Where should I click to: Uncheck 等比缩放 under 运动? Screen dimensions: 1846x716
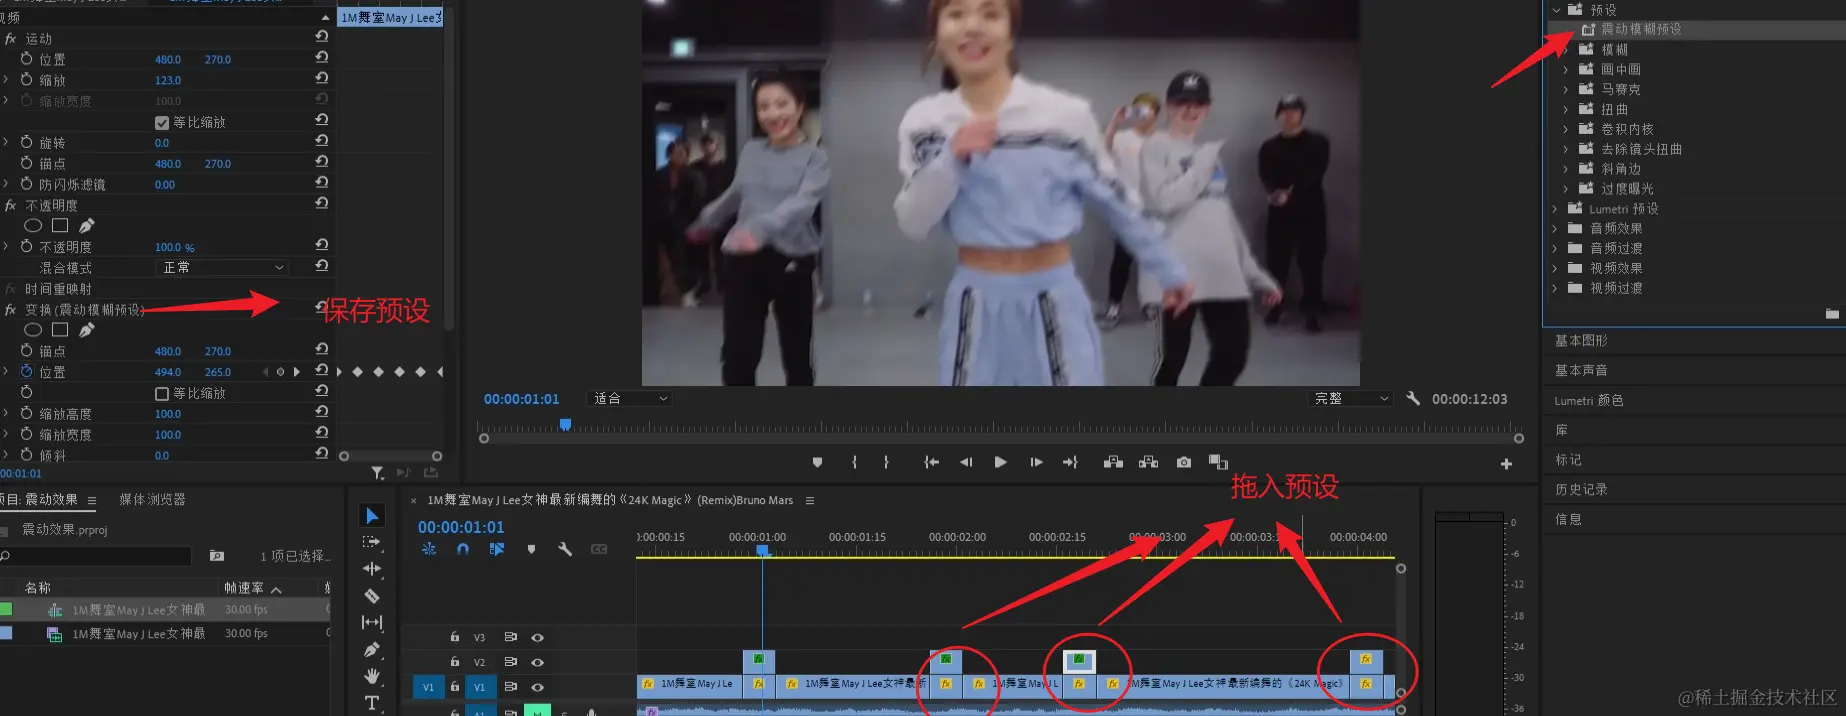(162, 123)
